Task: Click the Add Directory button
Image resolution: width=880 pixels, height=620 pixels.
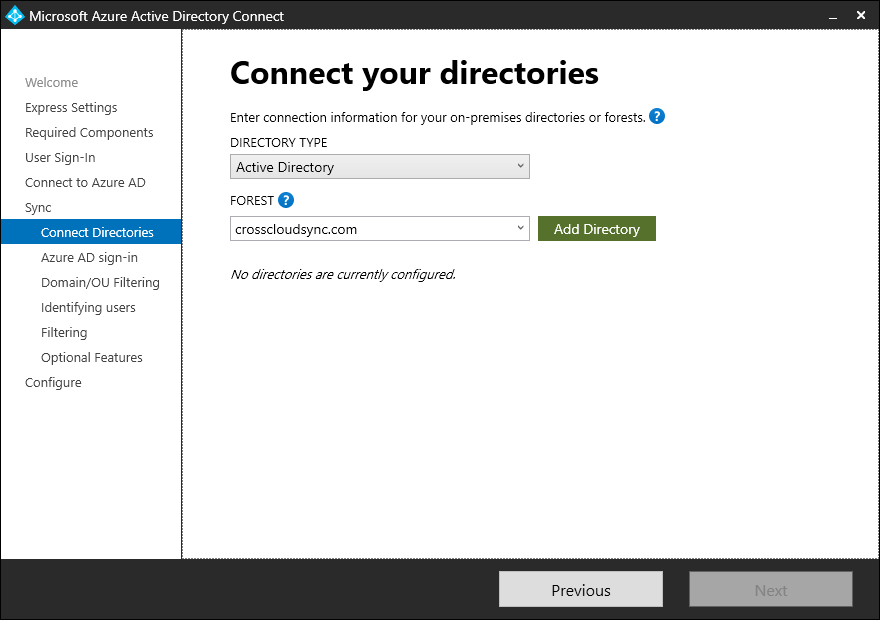Action: coord(596,228)
